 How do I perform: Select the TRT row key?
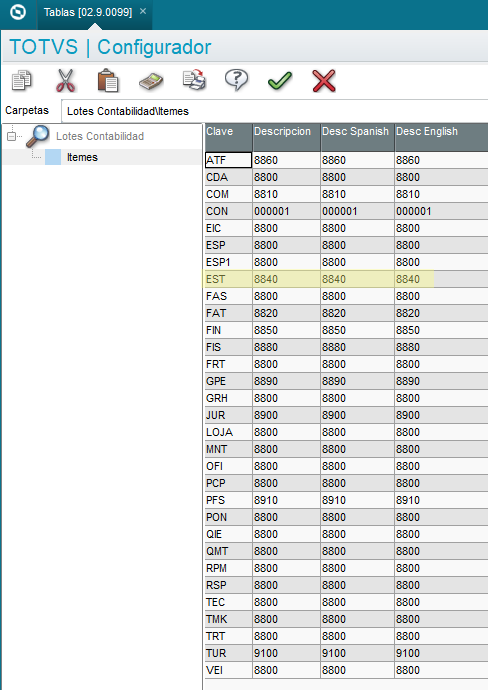pyautogui.click(x=228, y=636)
